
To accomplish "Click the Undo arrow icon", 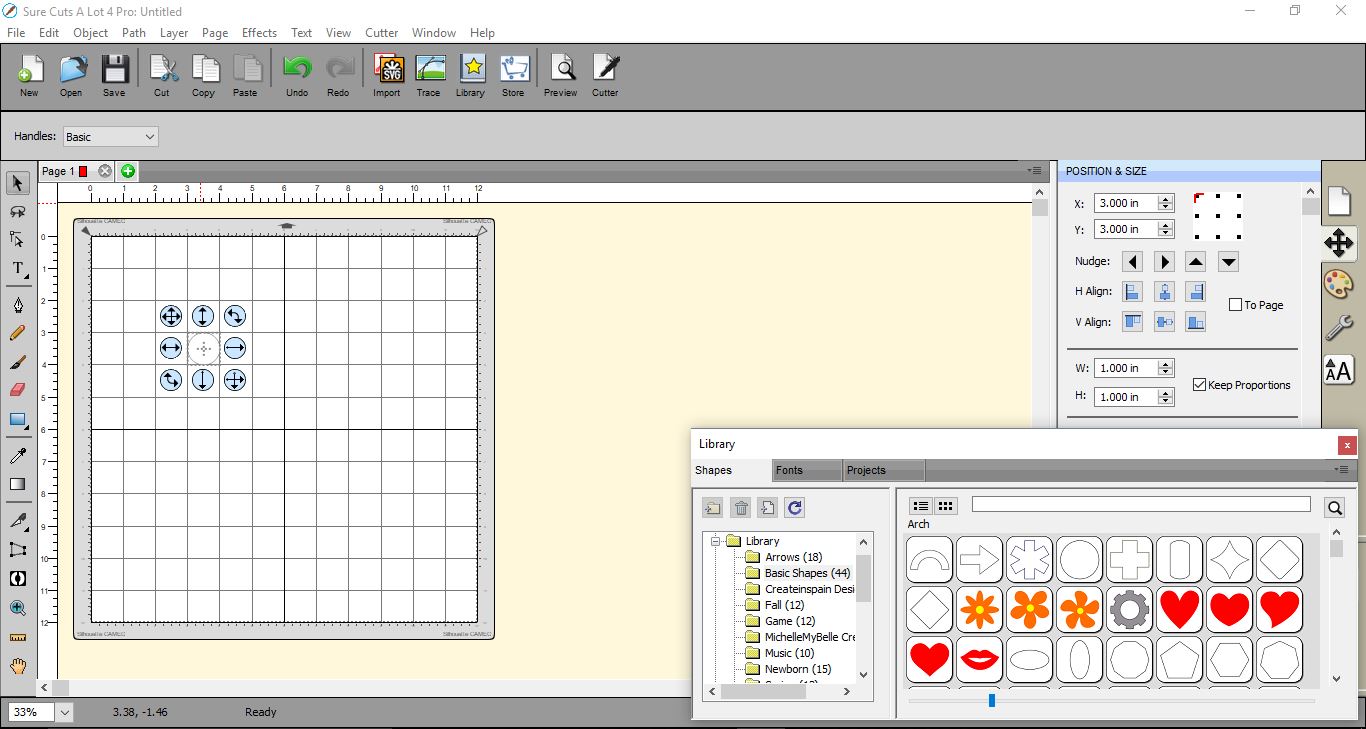I will tap(297, 74).
